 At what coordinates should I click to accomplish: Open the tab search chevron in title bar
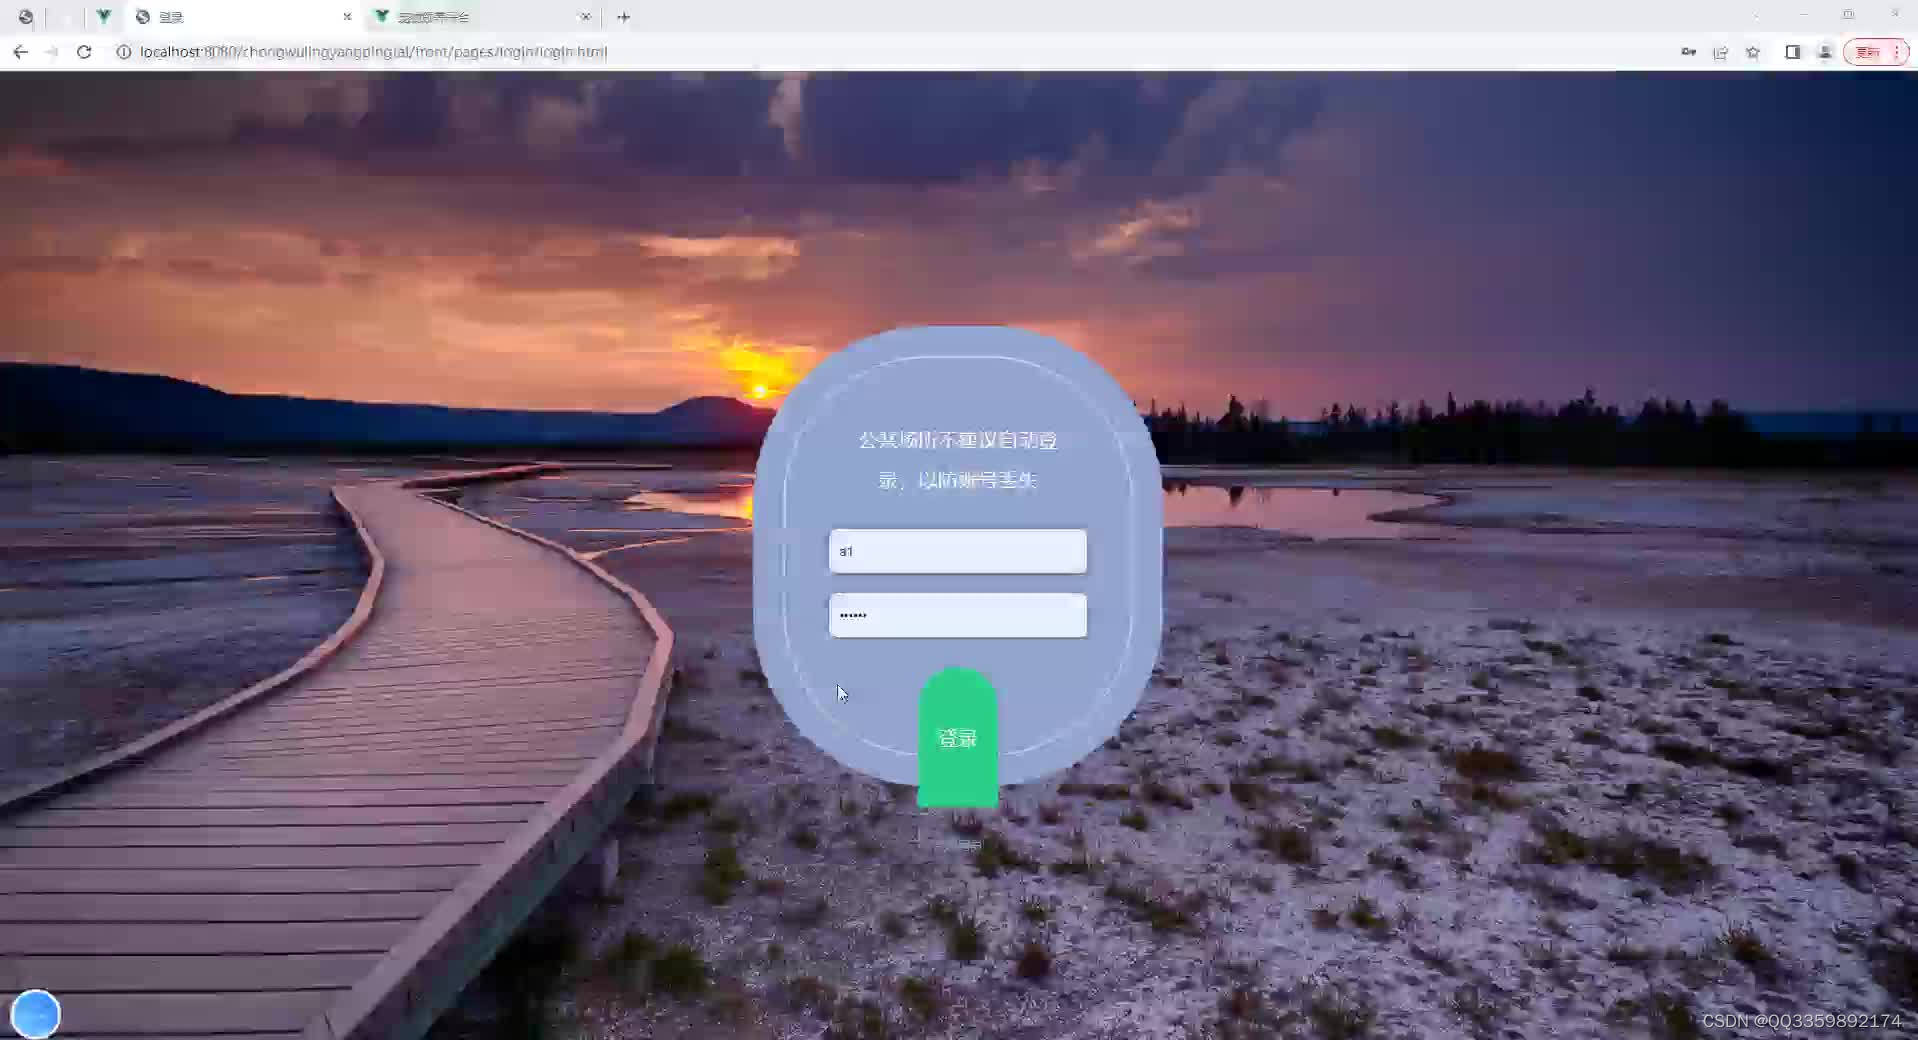pyautogui.click(x=1757, y=15)
